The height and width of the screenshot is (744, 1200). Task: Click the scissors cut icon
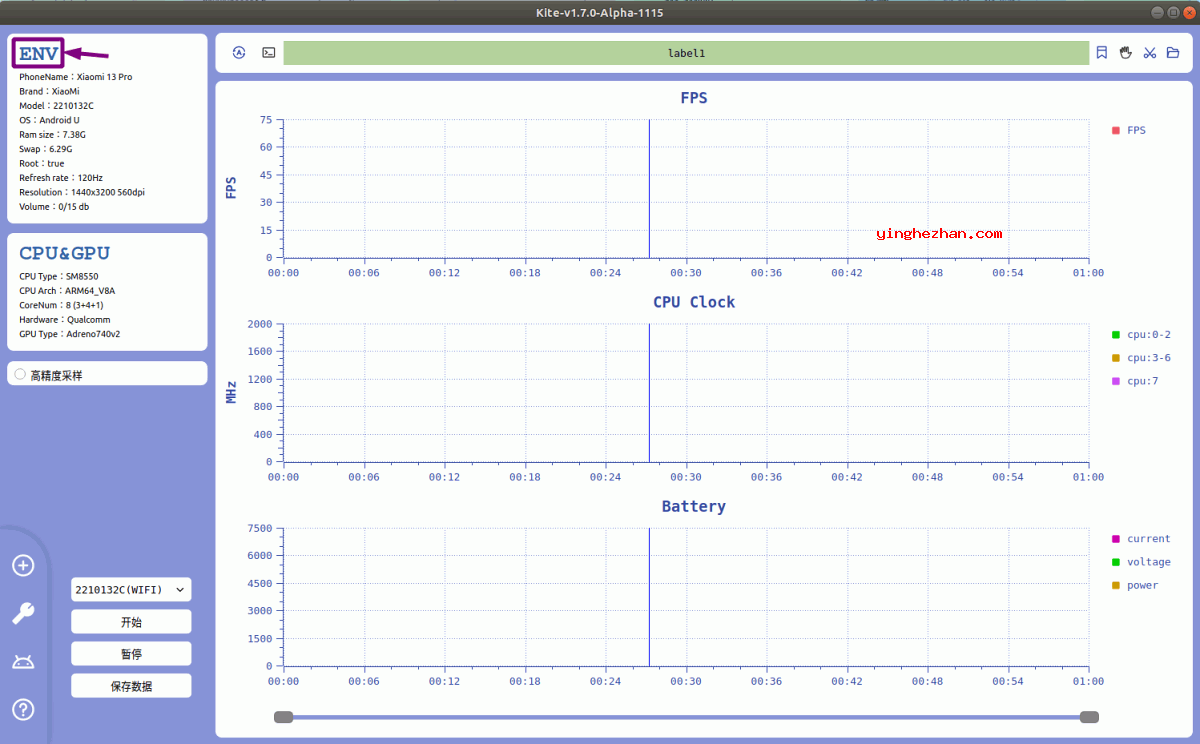[1149, 53]
